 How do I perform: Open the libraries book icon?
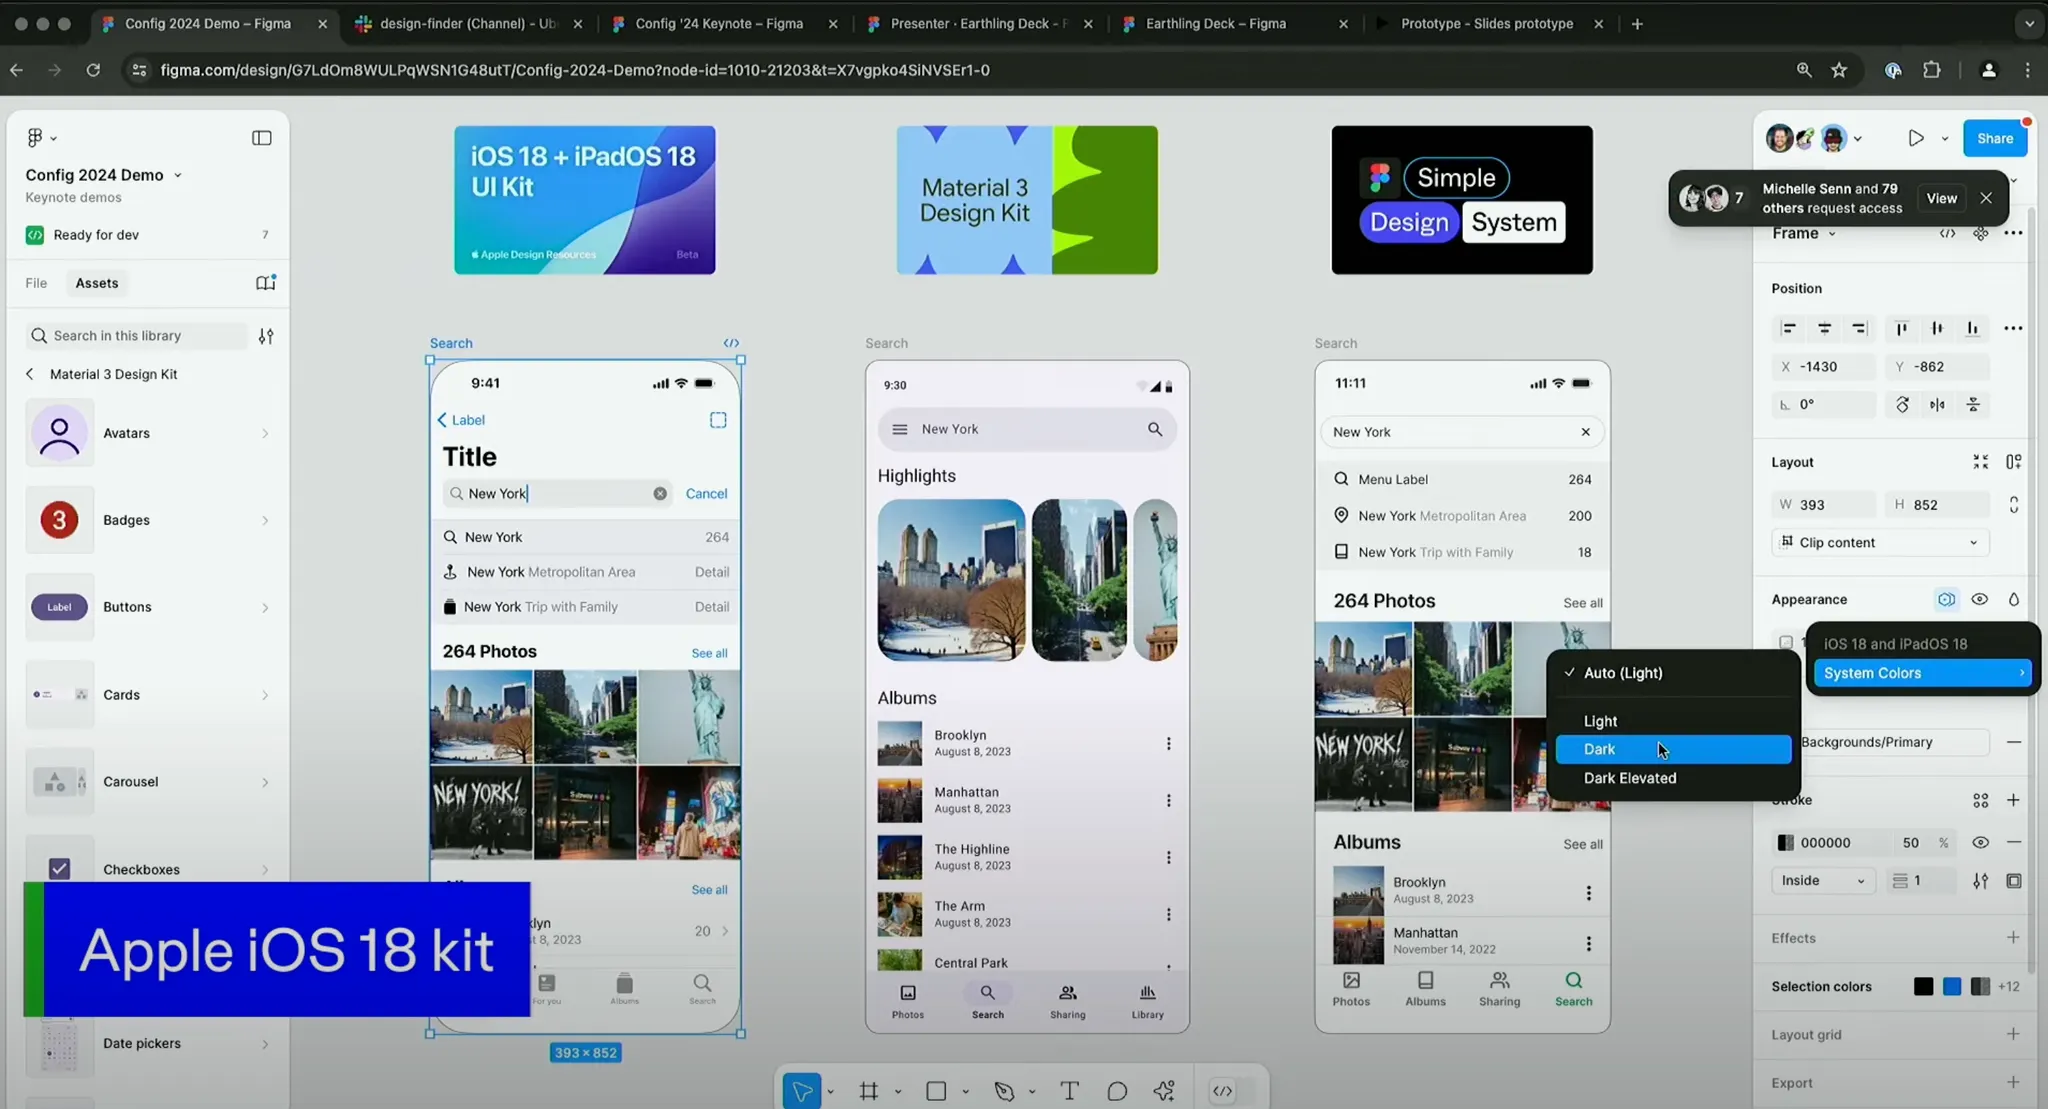(265, 283)
